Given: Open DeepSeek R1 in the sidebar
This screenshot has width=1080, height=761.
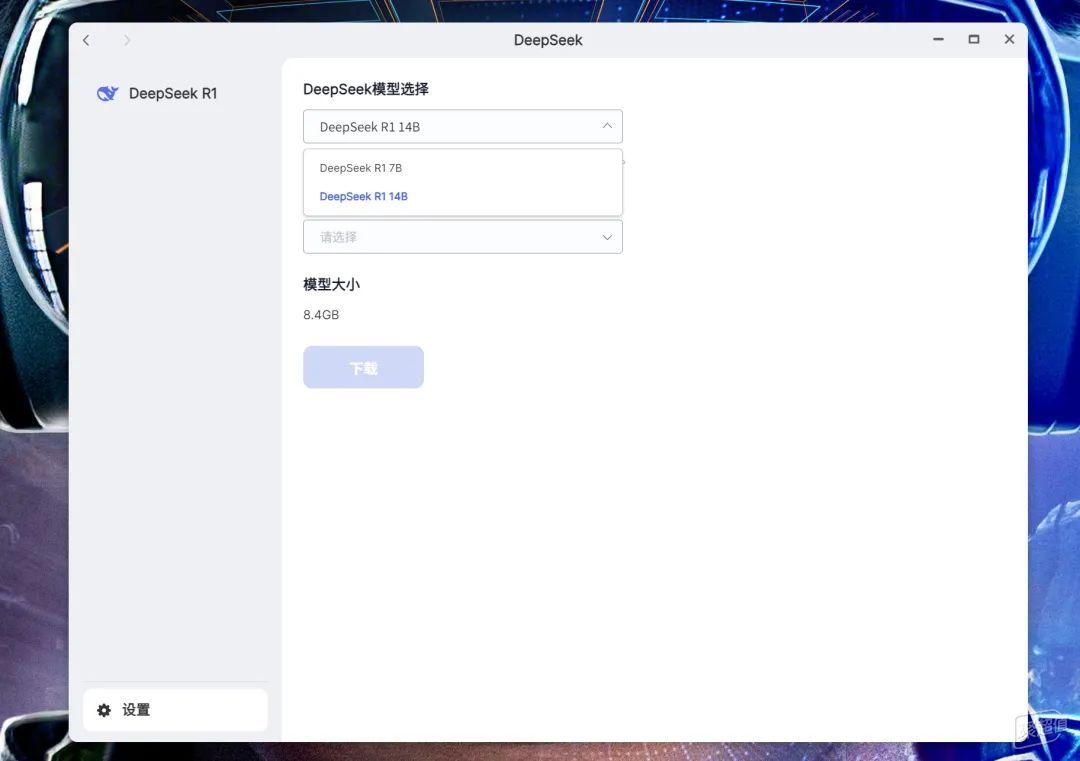Looking at the screenshot, I should click(x=173, y=93).
